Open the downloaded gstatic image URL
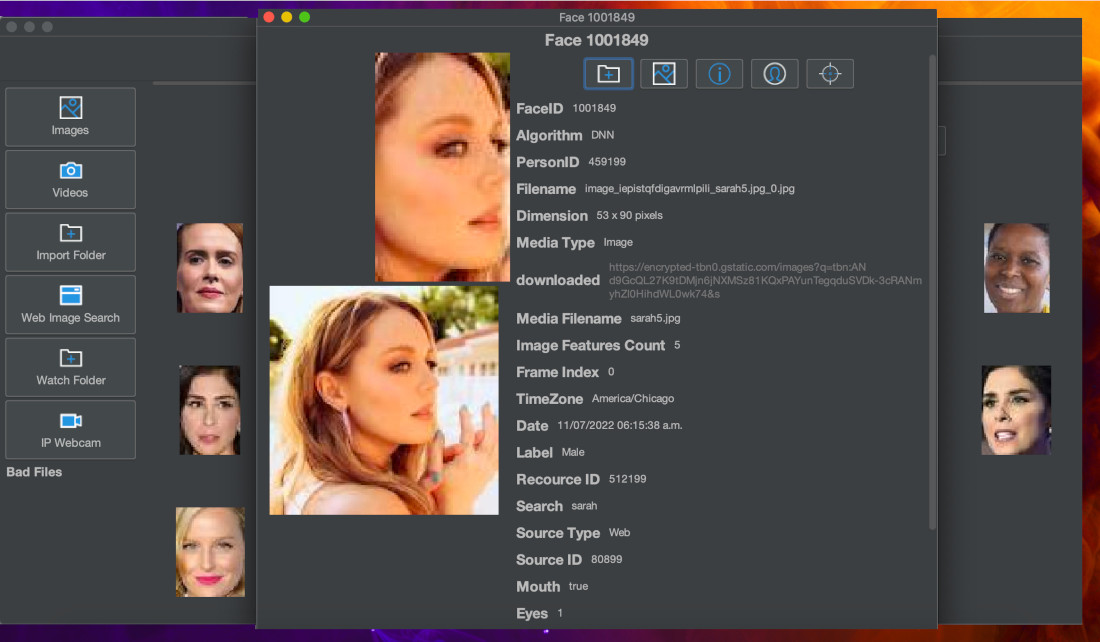The width and height of the screenshot is (1100, 642). tap(765, 281)
